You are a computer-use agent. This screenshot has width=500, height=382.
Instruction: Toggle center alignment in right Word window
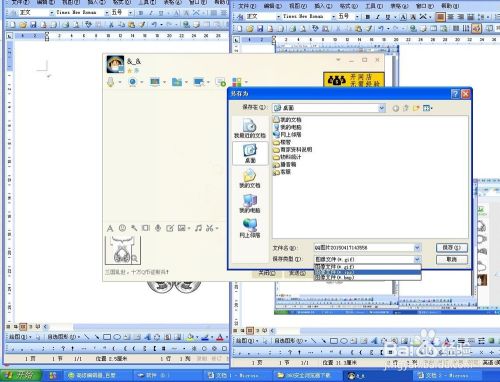[x=451, y=16]
